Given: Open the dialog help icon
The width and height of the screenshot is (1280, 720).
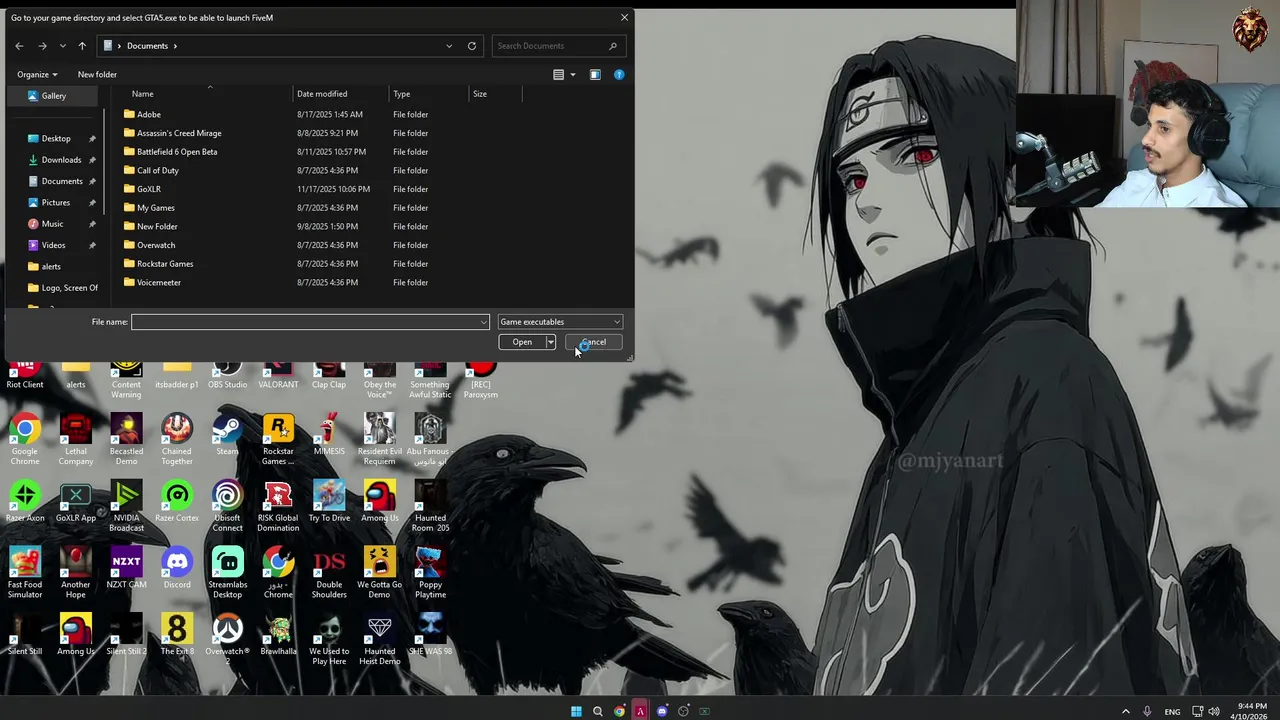Looking at the screenshot, I should 619,75.
